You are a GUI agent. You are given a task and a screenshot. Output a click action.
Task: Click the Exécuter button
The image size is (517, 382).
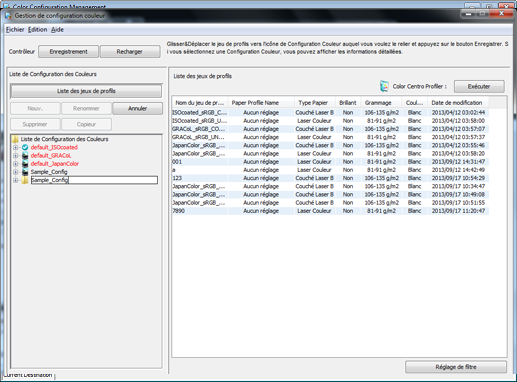click(x=479, y=86)
